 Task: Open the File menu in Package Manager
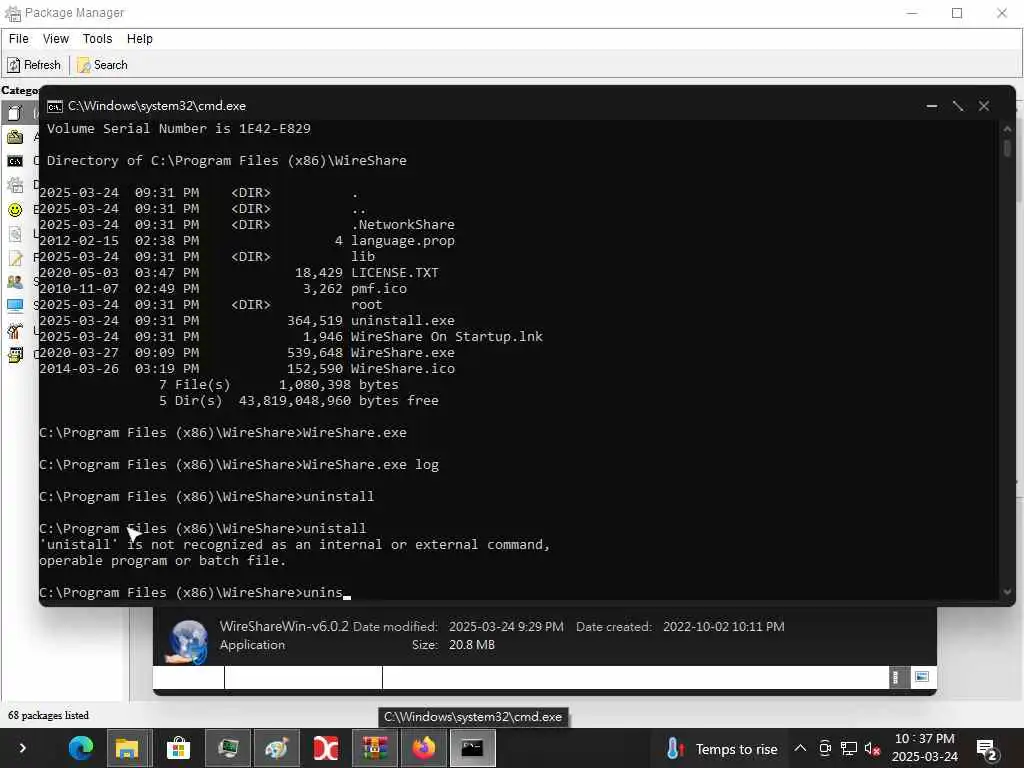(18, 39)
